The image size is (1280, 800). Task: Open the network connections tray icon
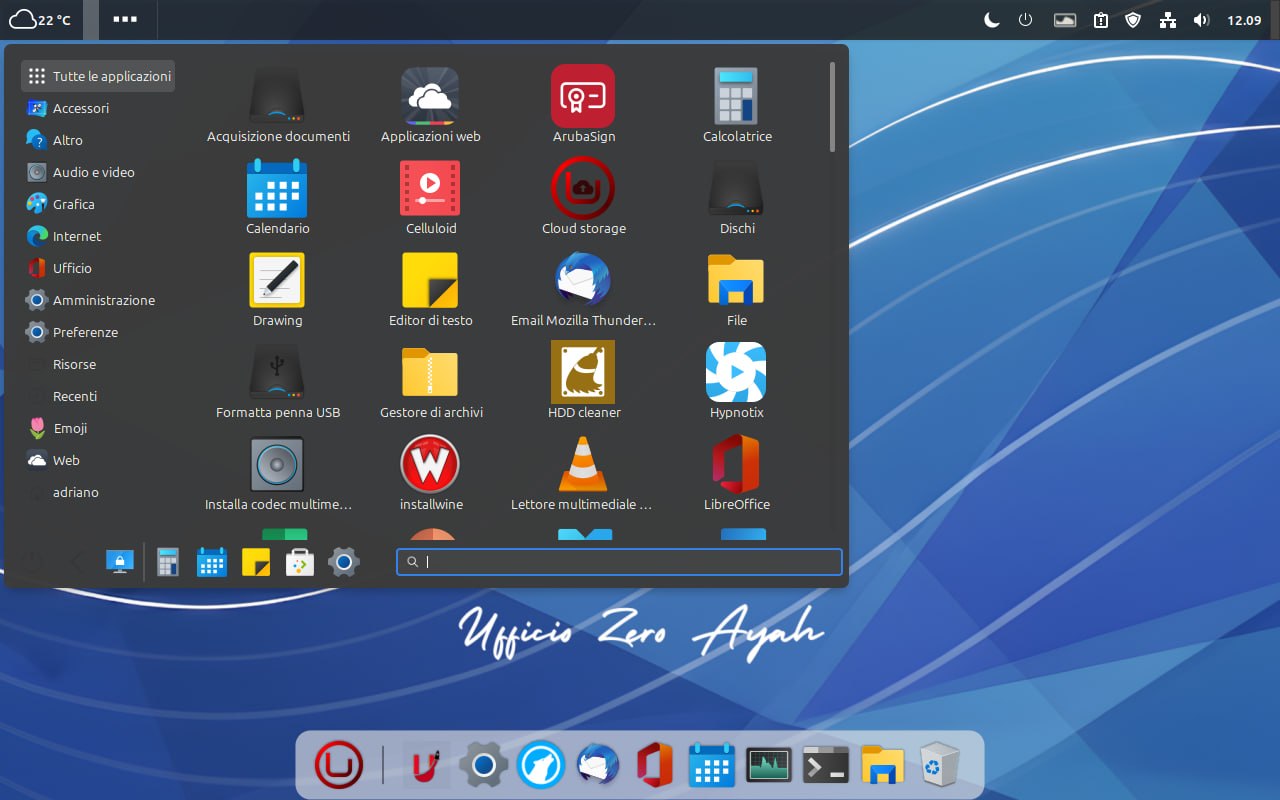point(1167,20)
